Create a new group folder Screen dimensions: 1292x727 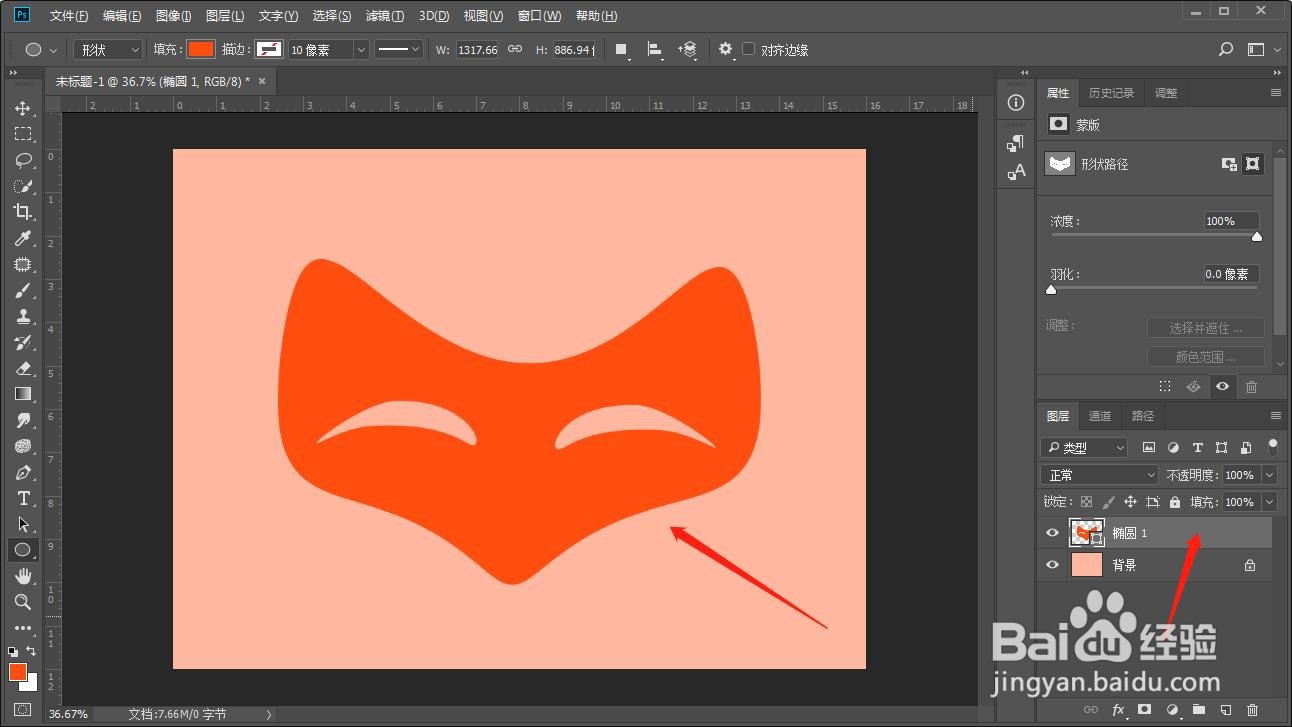tap(1198, 710)
